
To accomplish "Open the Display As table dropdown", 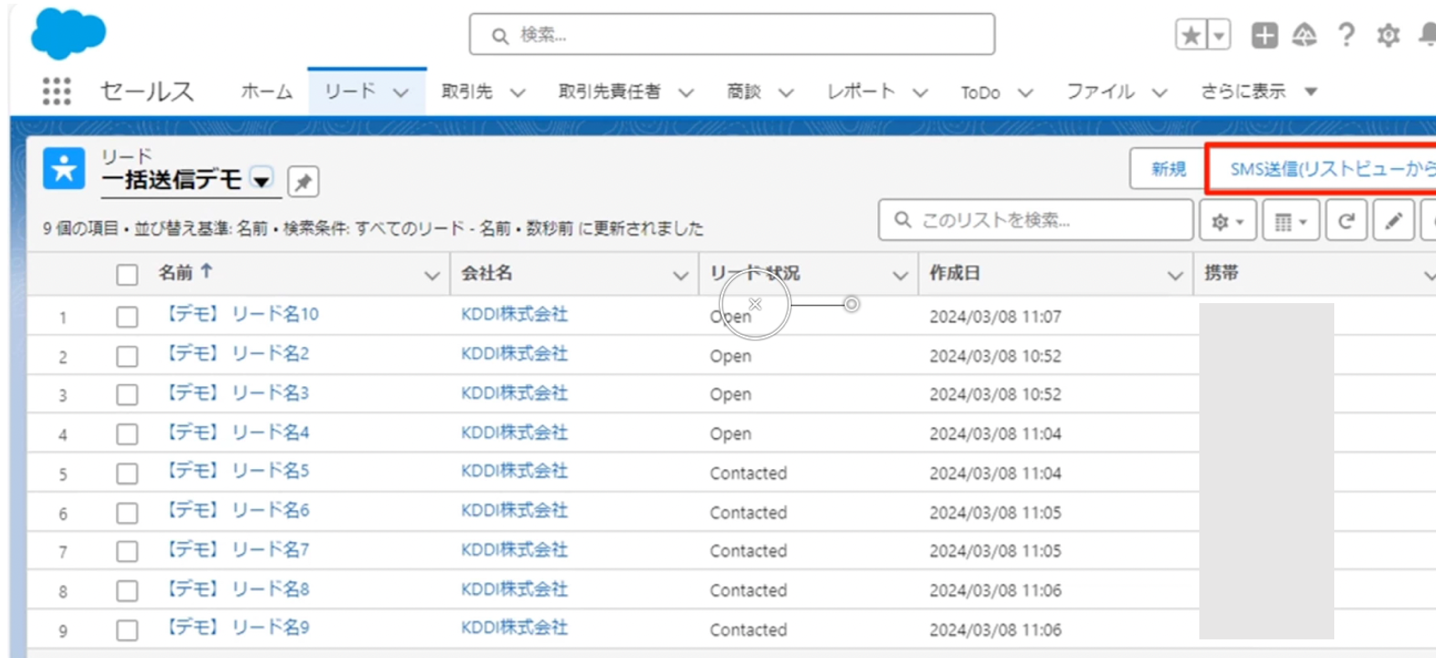I will point(1291,220).
